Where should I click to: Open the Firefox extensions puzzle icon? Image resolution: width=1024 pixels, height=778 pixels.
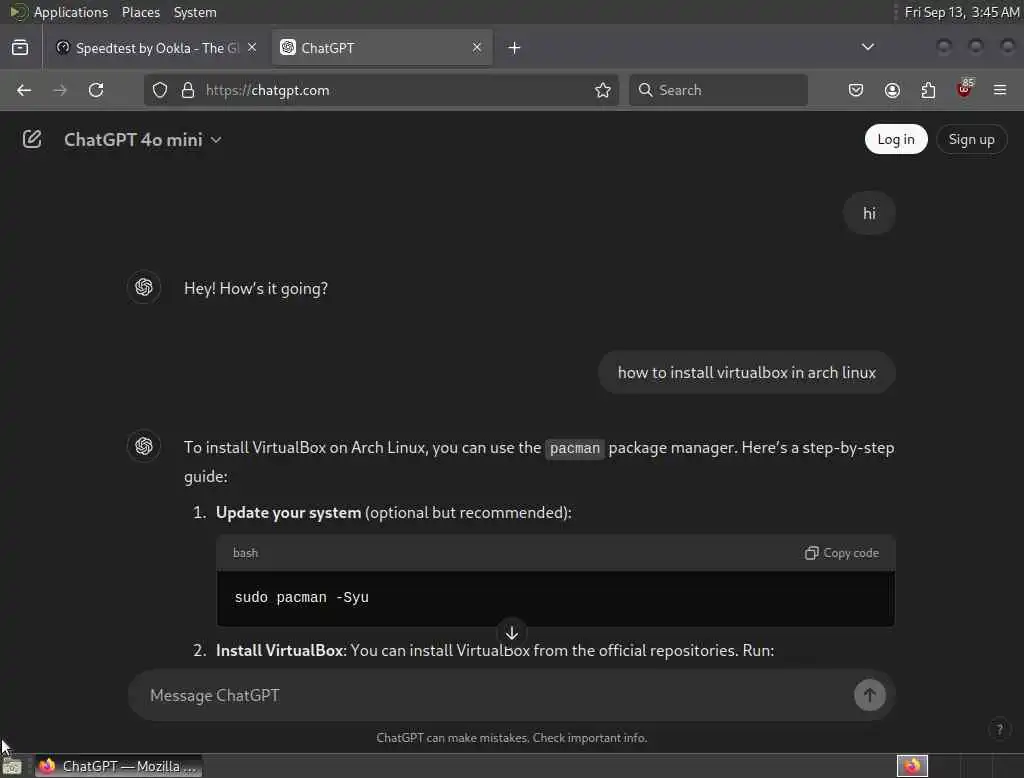click(928, 90)
